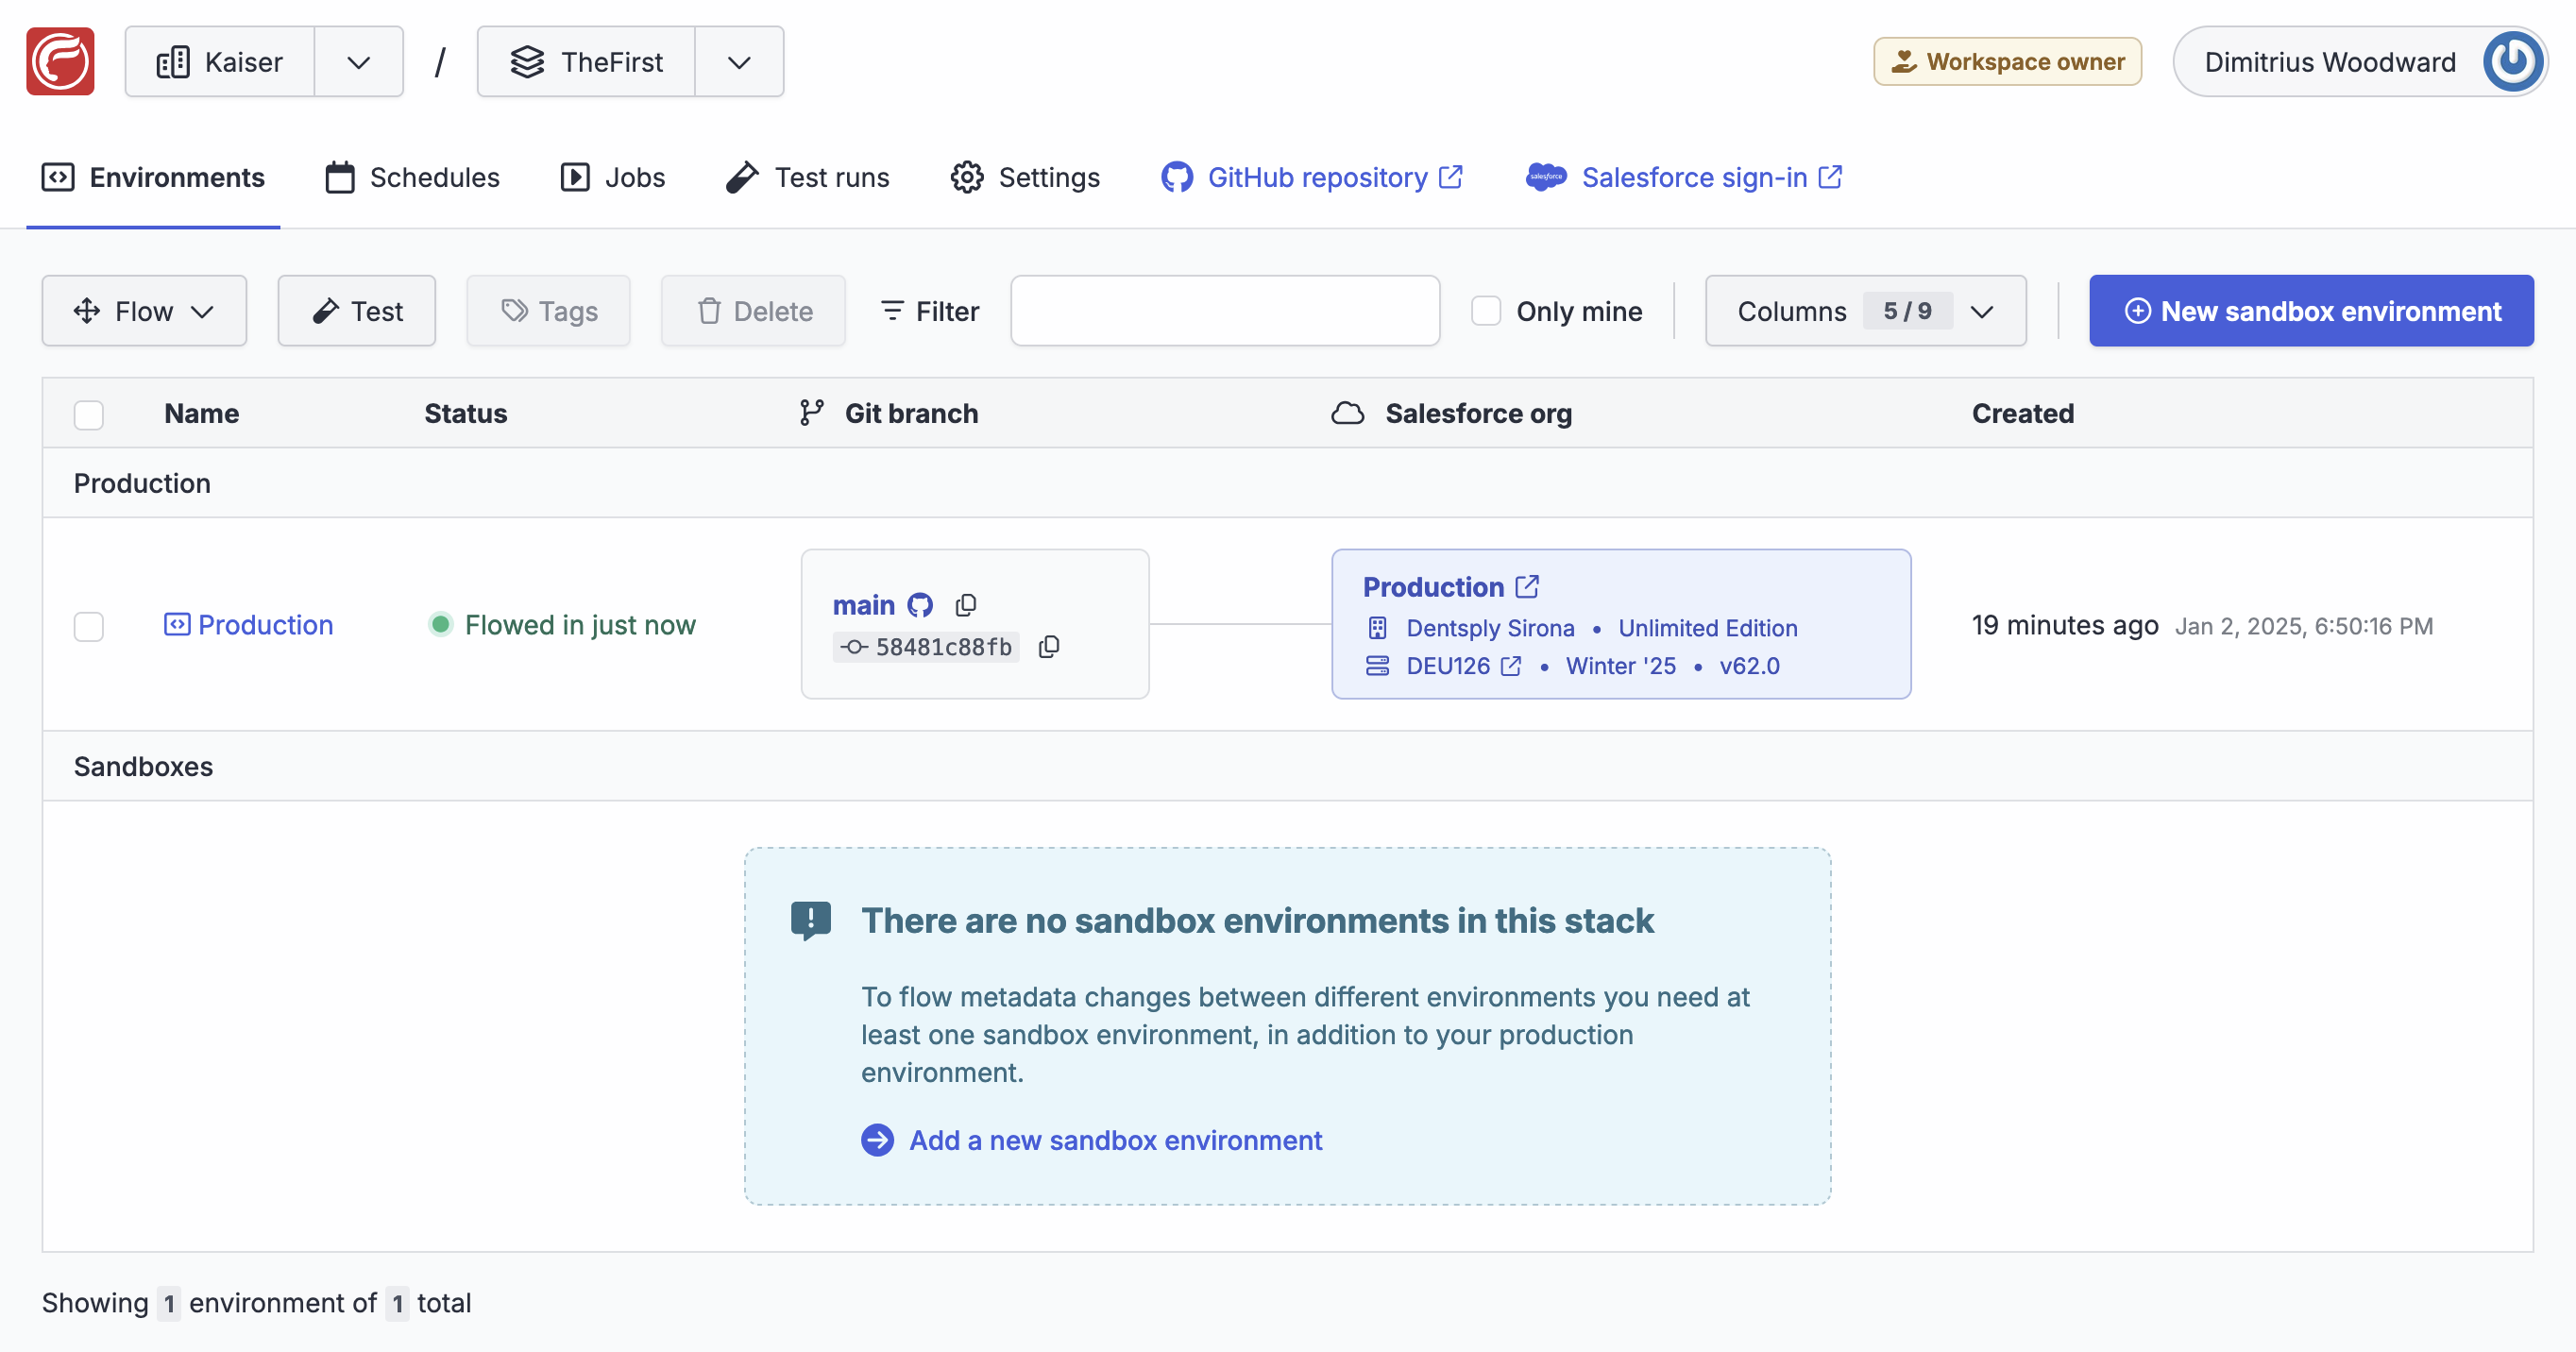Screen dimensions: 2576x1352
Task: Click the Status column header
Action: (465, 413)
